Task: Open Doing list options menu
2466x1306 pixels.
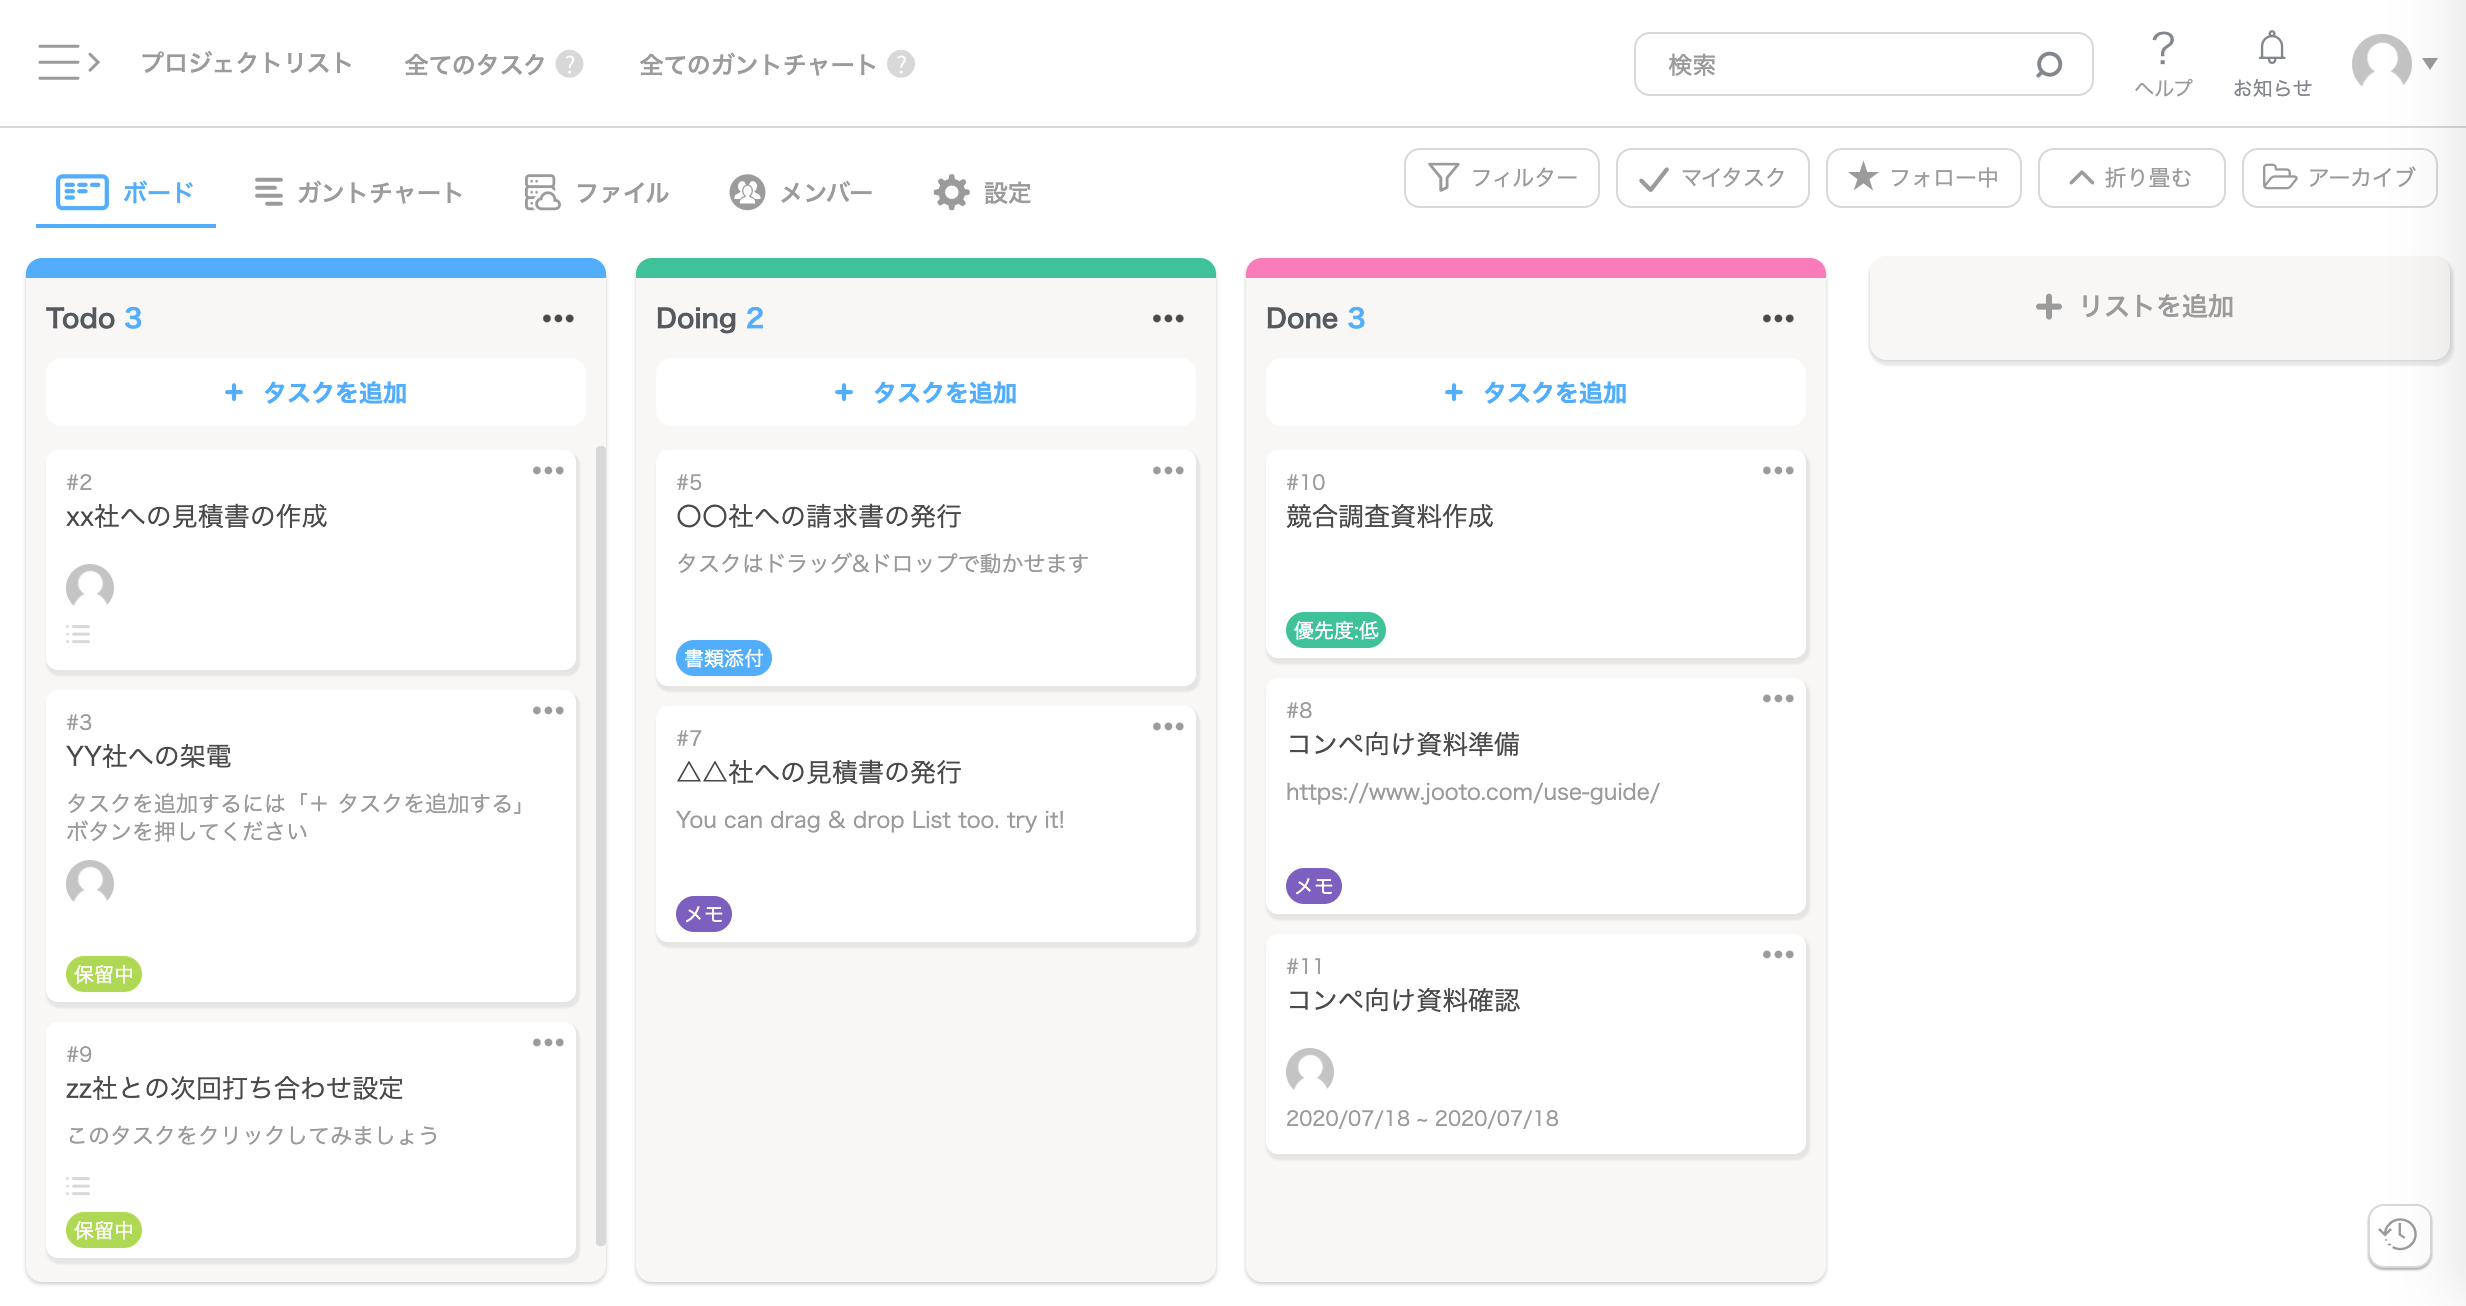Action: click(x=1168, y=318)
